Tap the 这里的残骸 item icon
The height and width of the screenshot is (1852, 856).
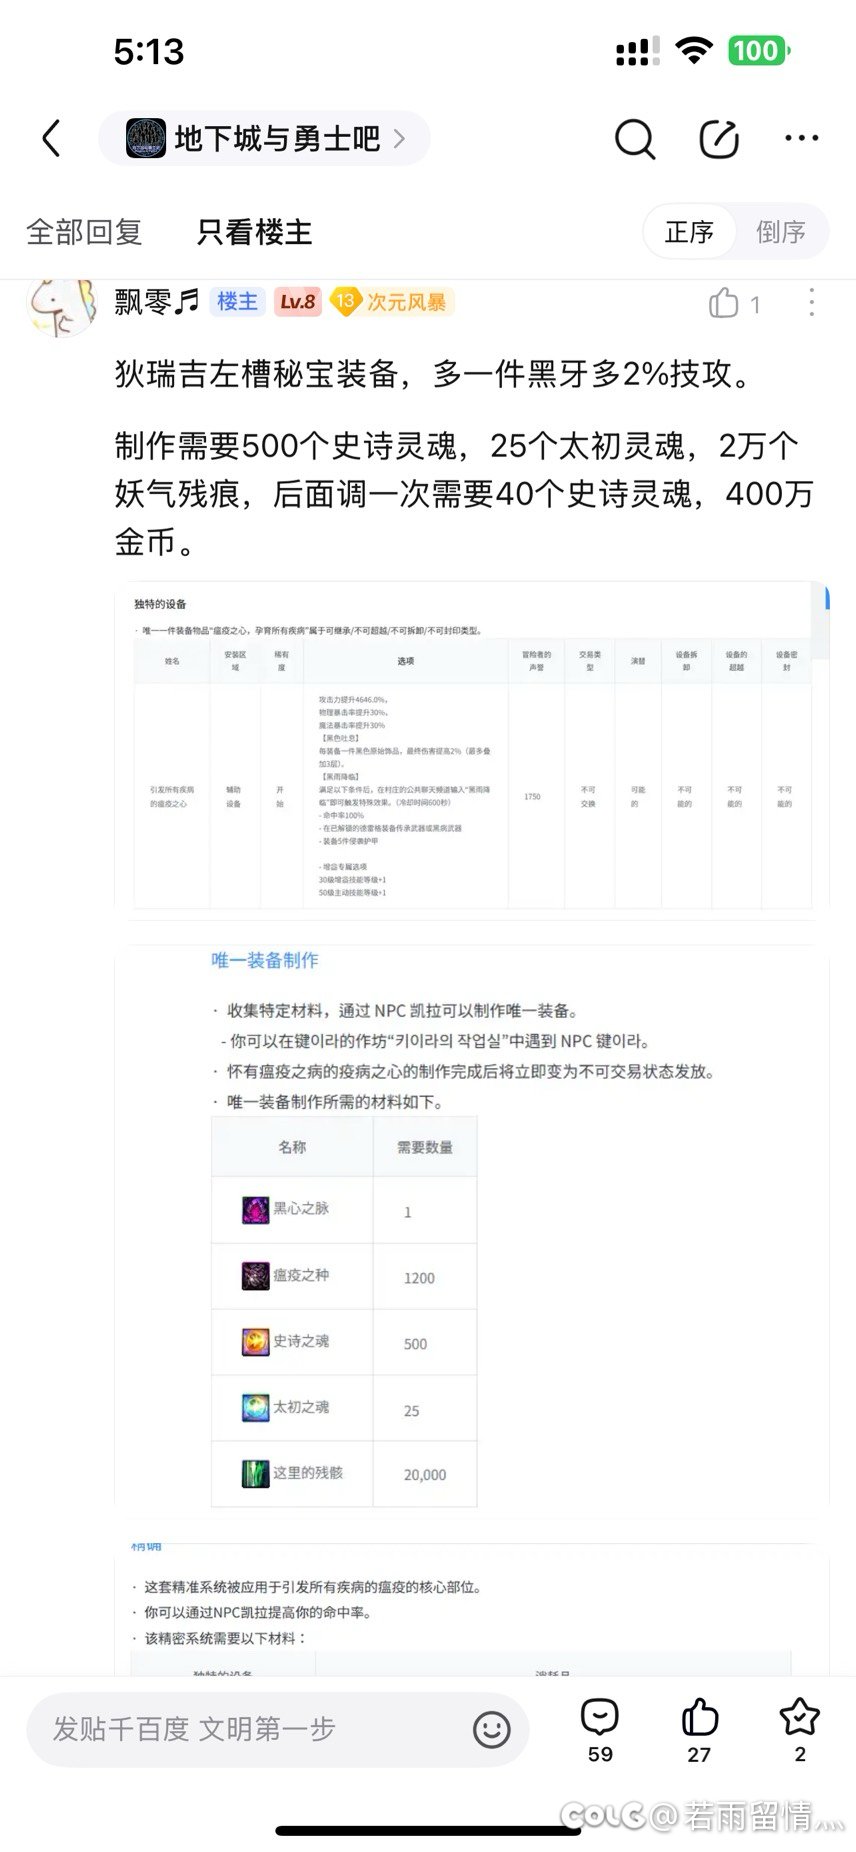tap(256, 1473)
